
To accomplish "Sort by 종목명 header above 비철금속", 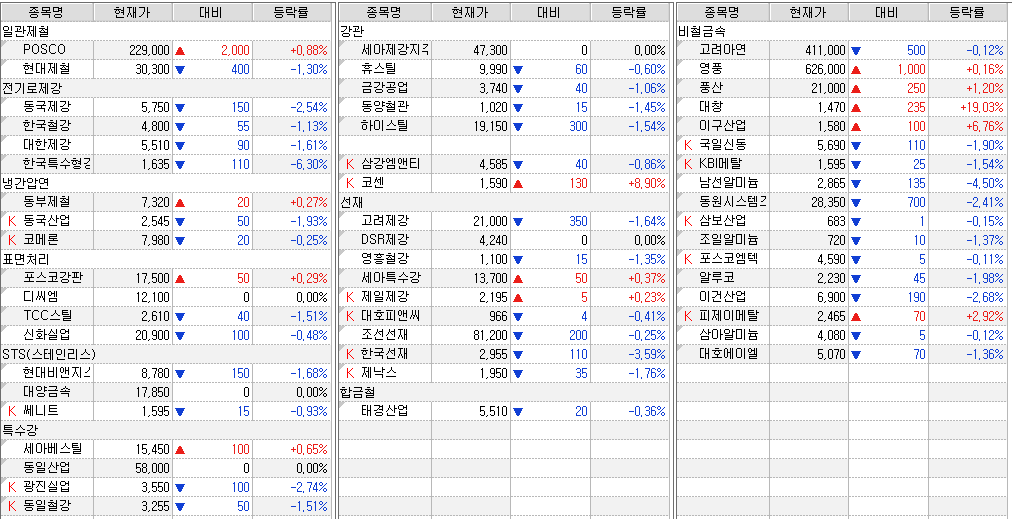I will point(724,12).
